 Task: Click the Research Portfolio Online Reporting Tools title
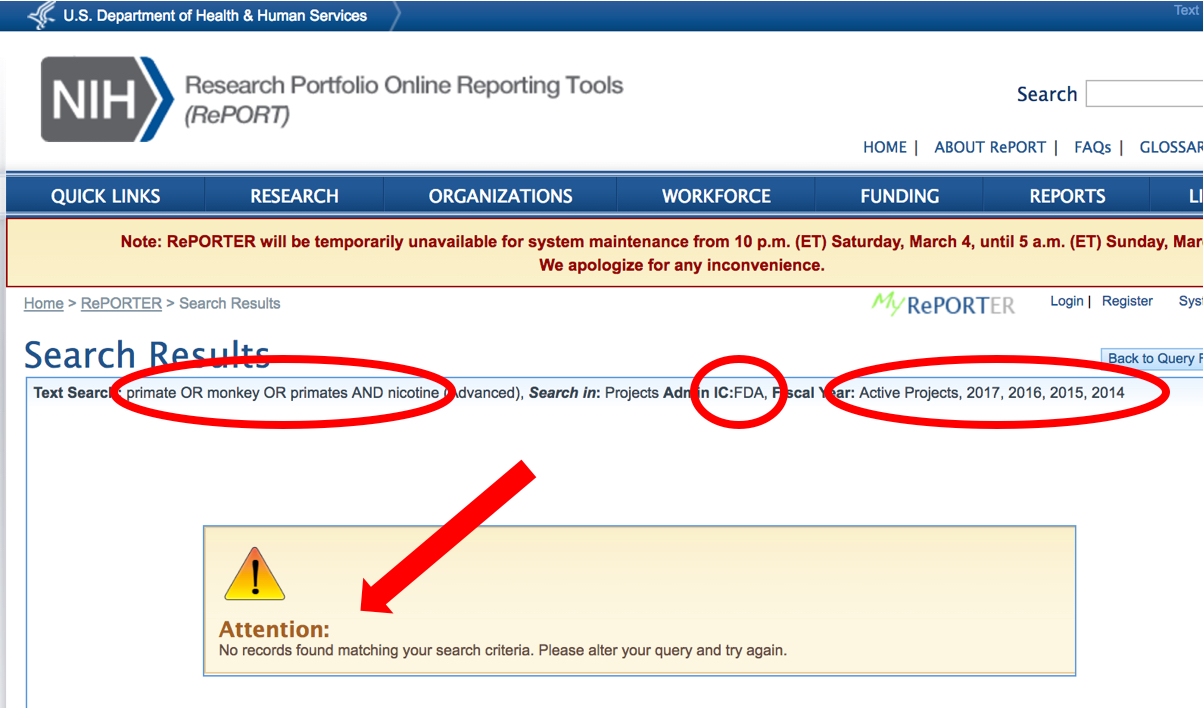click(x=404, y=86)
